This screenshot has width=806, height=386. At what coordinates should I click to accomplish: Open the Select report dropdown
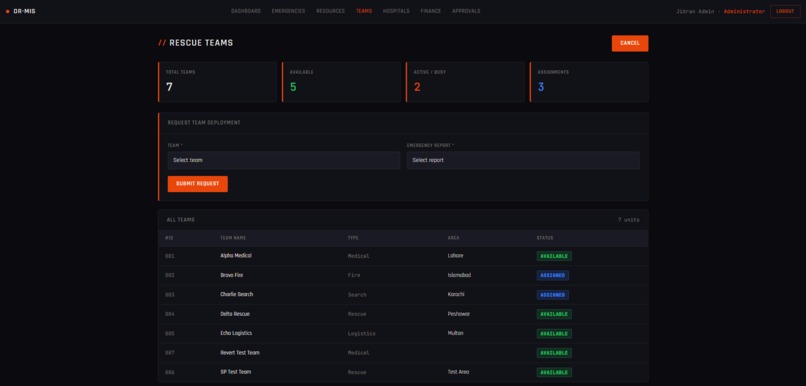click(523, 160)
